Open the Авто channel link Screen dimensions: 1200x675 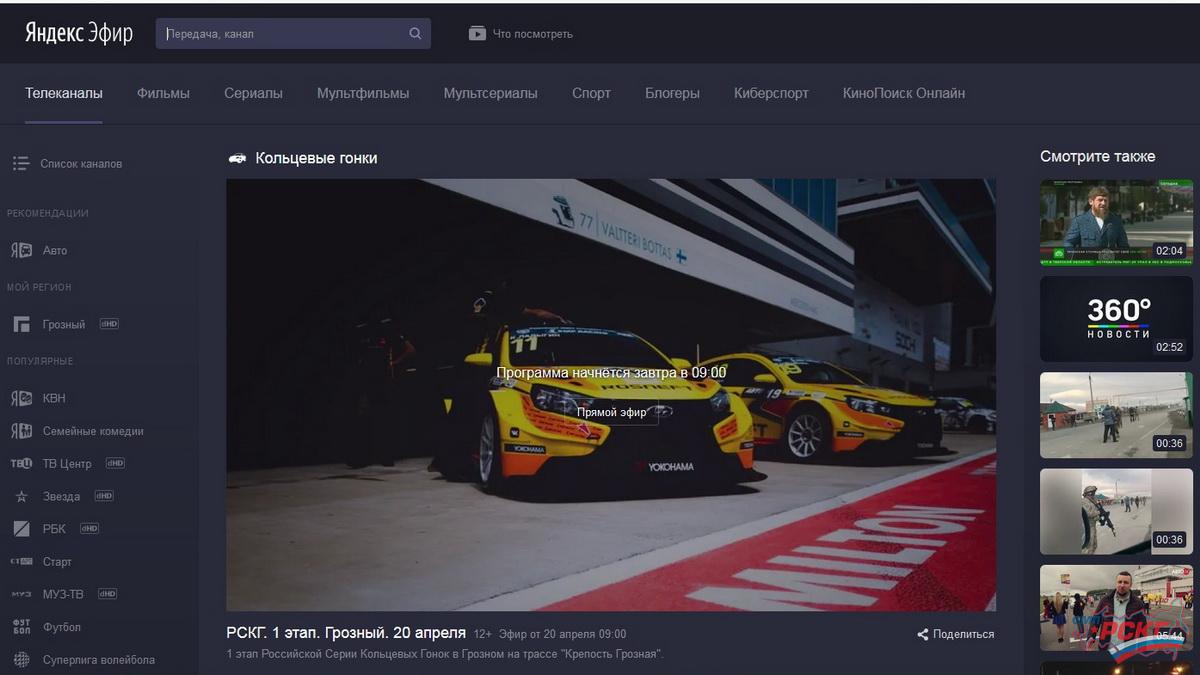tap(55, 250)
